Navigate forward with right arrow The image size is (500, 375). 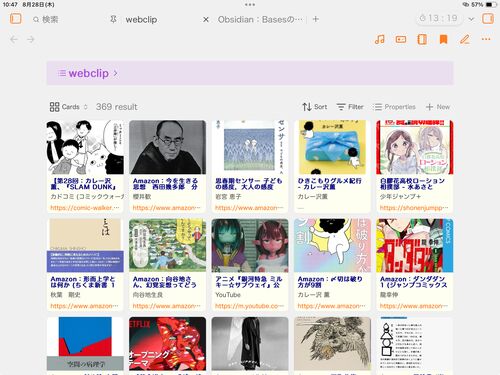[x=31, y=39]
